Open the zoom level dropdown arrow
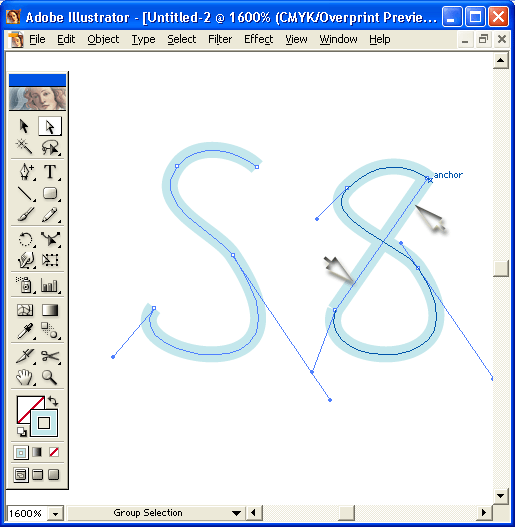Image resolution: width=515 pixels, height=527 pixels. pos(55,514)
